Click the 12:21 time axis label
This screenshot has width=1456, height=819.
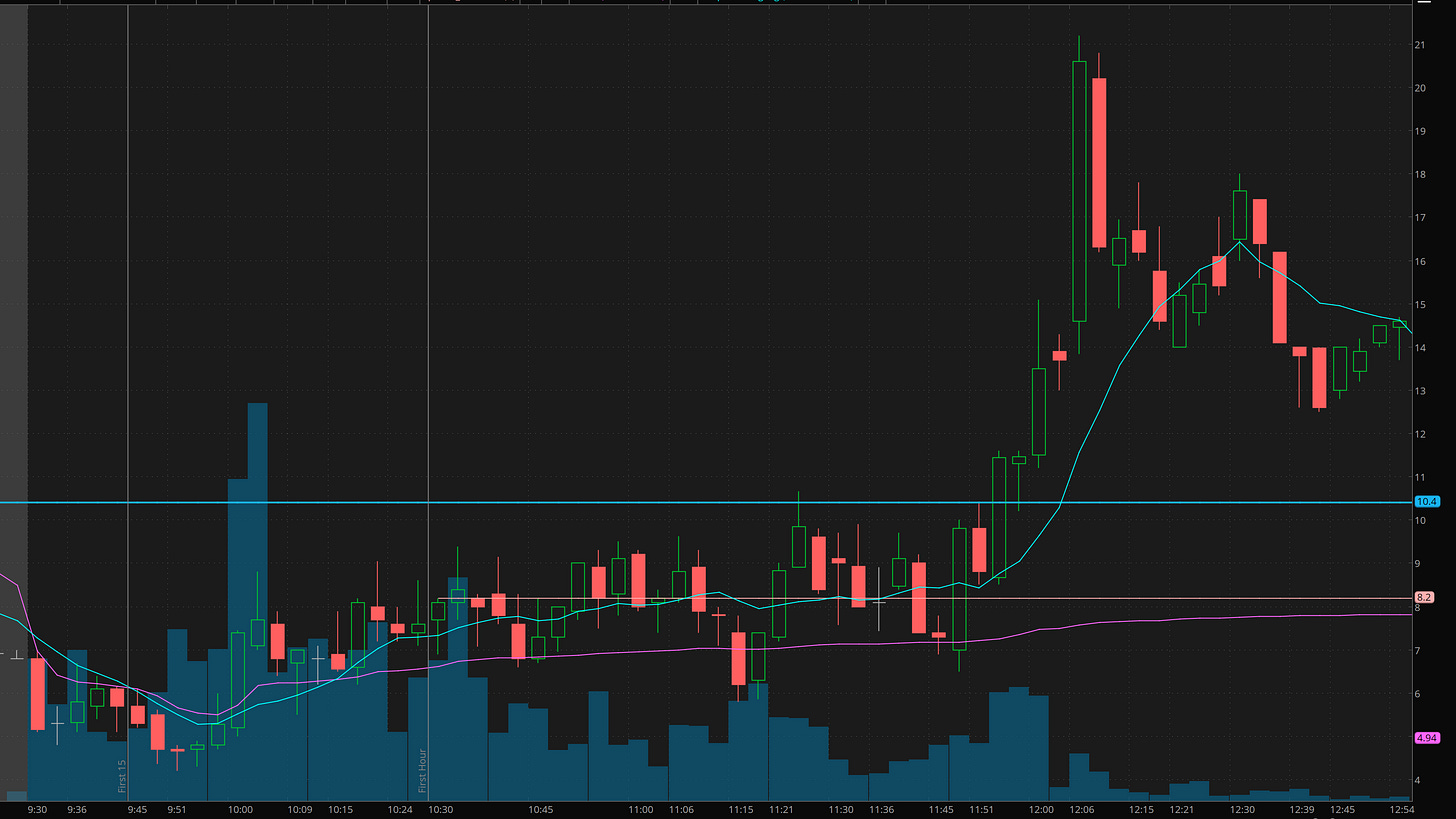(x=1182, y=810)
